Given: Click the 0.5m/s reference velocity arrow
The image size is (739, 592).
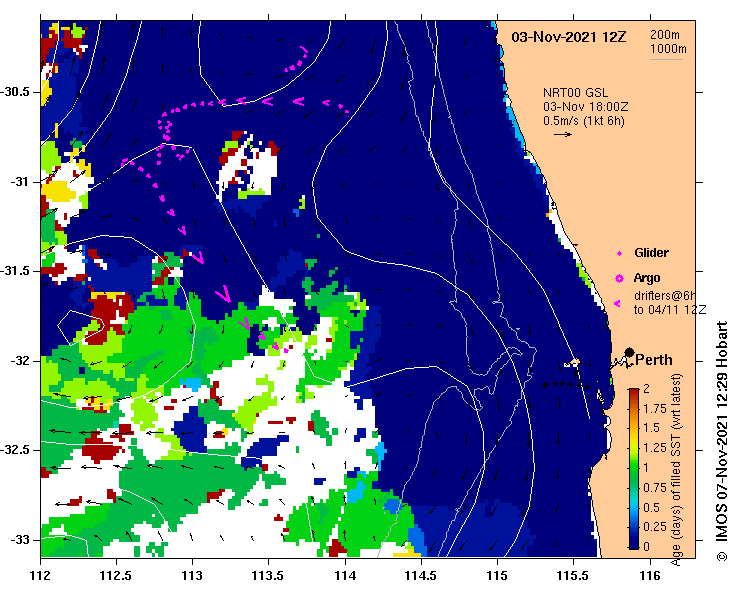Looking at the screenshot, I should click(563, 134).
